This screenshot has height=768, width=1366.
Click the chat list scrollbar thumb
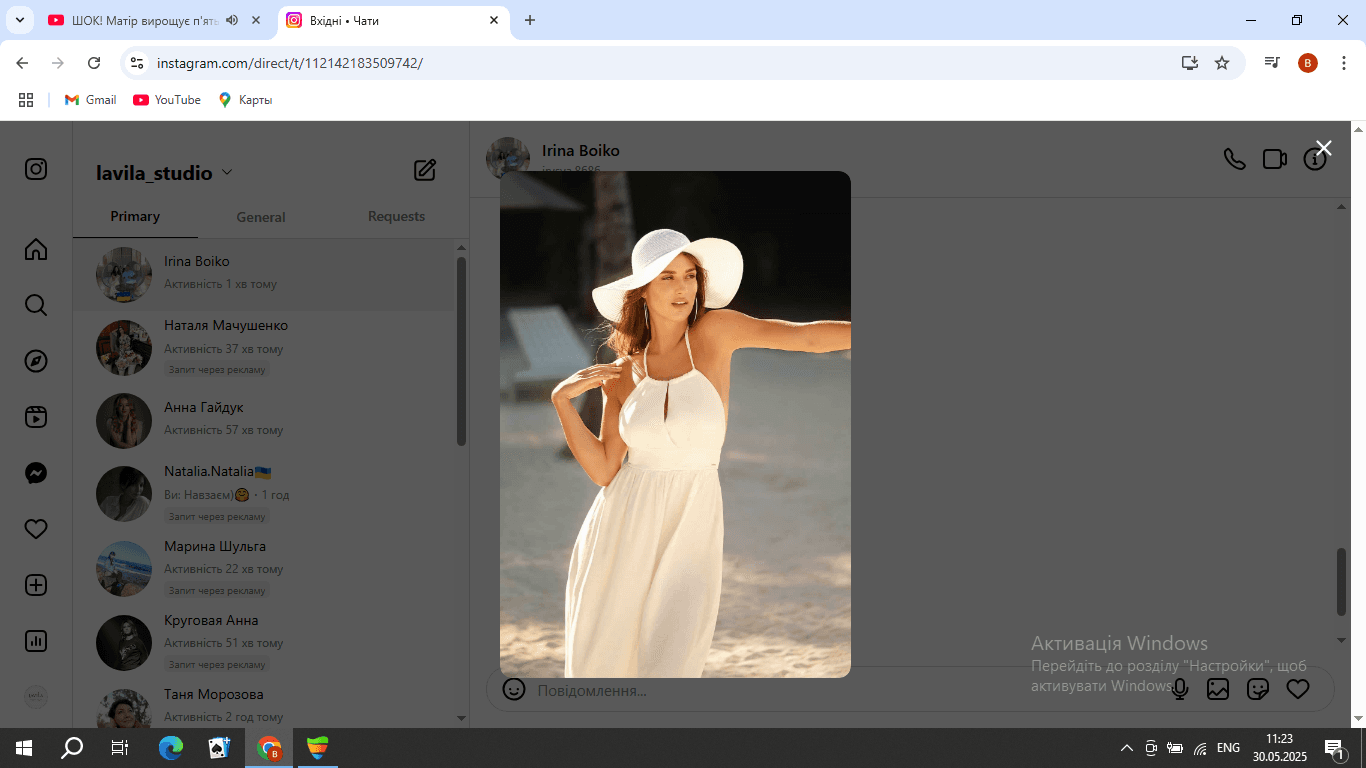click(461, 351)
